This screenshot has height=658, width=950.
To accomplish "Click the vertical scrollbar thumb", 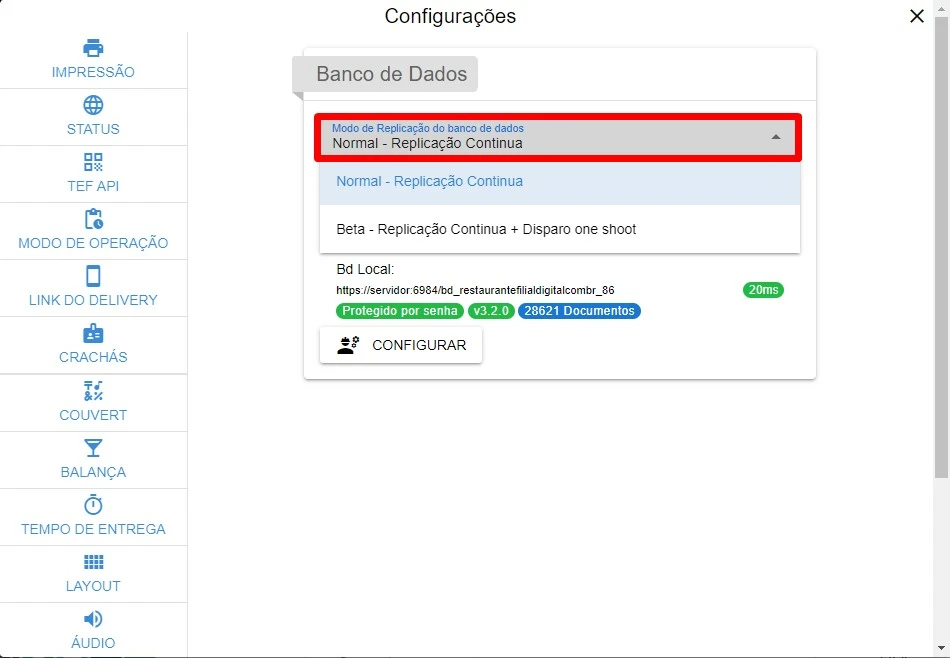I will [941, 248].
